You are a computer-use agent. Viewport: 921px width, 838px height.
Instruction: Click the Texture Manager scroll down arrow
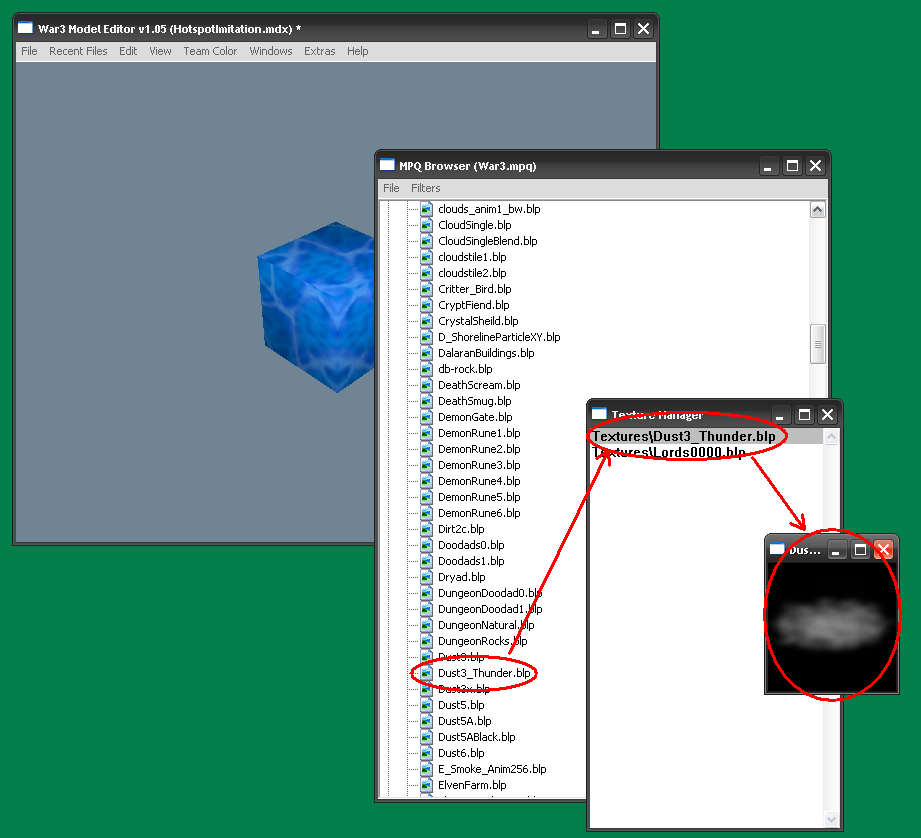[x=831, y=819]
